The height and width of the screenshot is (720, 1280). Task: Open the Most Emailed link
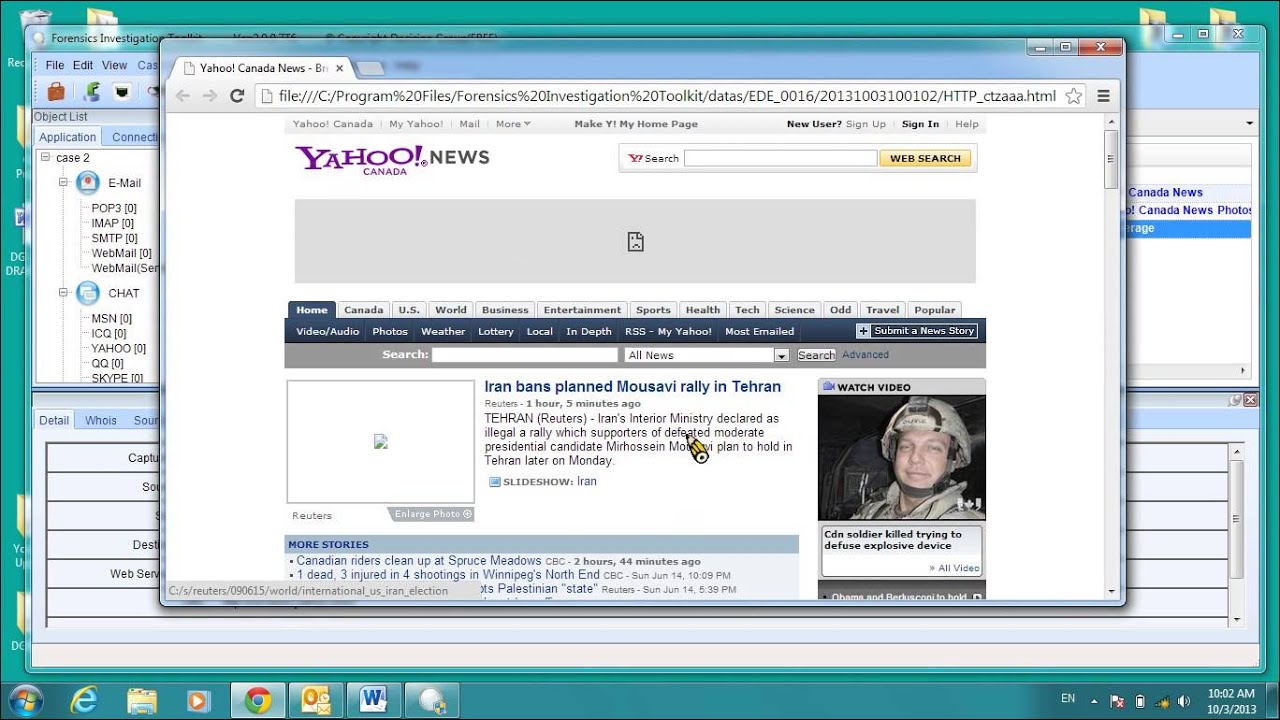759,332
